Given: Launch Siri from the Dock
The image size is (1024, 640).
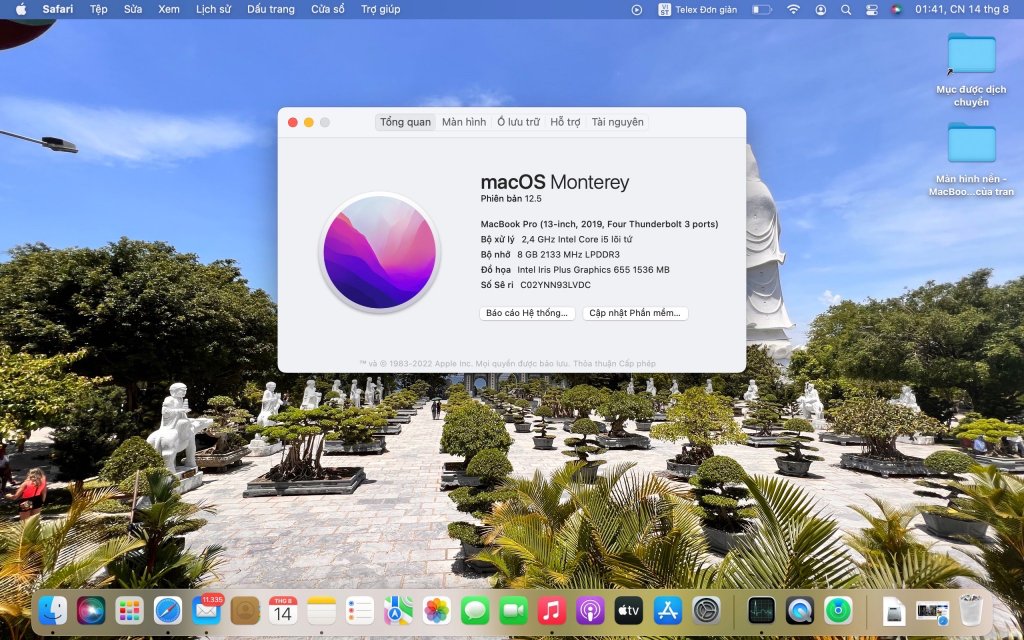Looking at the screenshot, I should point(91,611).
